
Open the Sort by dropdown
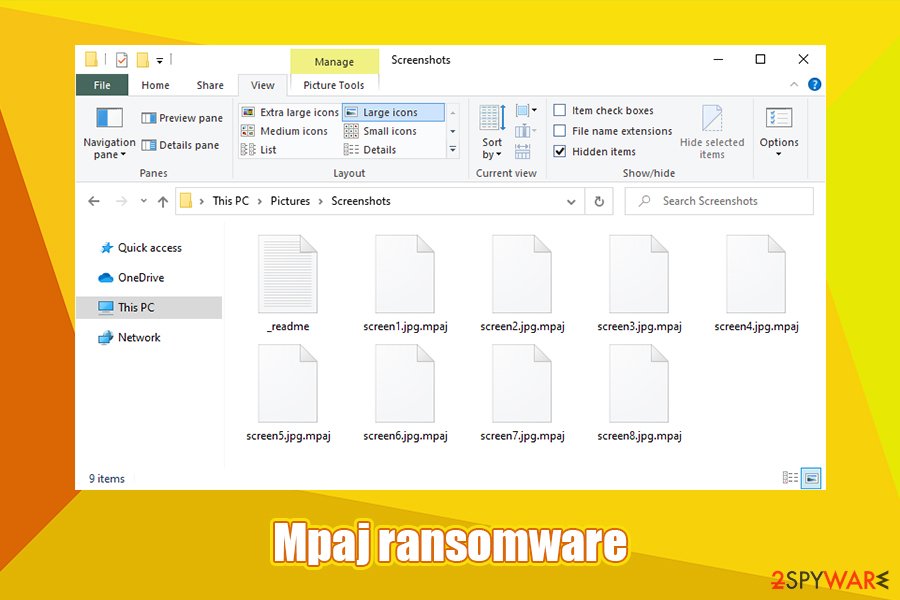click(492, 133)
